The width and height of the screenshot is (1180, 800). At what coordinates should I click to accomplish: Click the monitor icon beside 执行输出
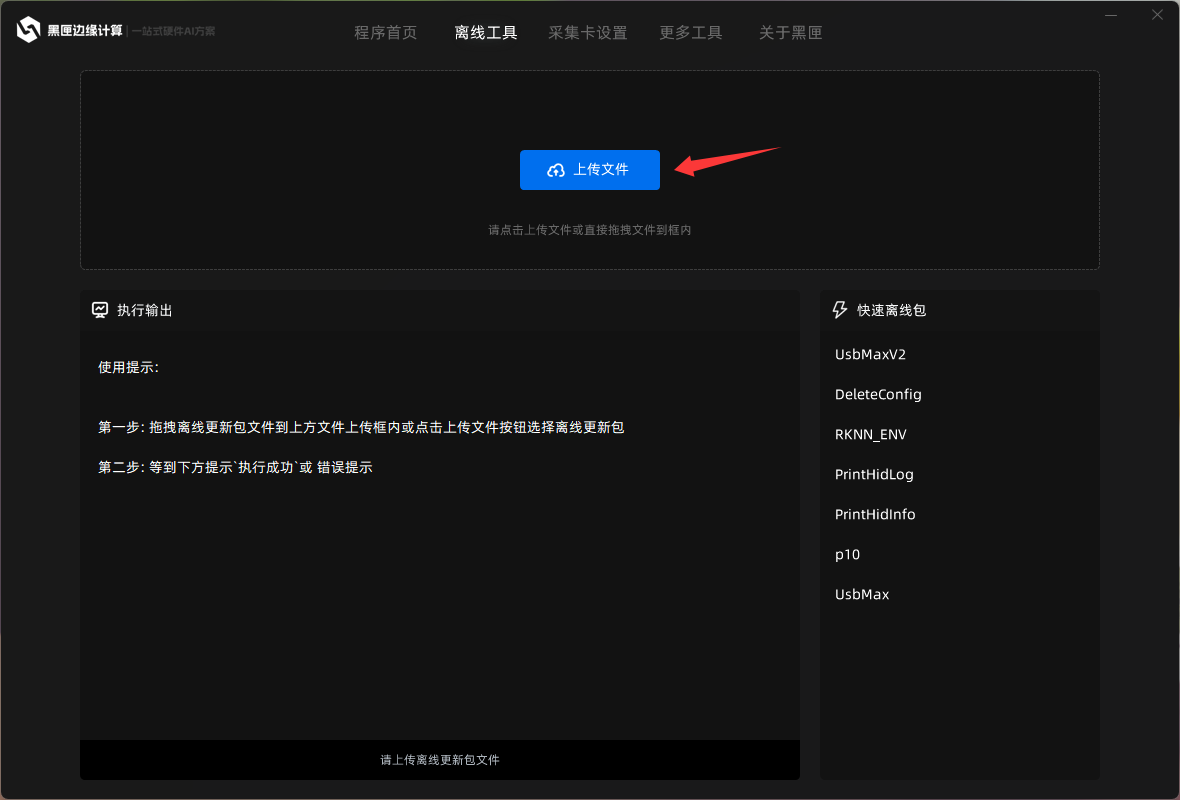[99, 310]
